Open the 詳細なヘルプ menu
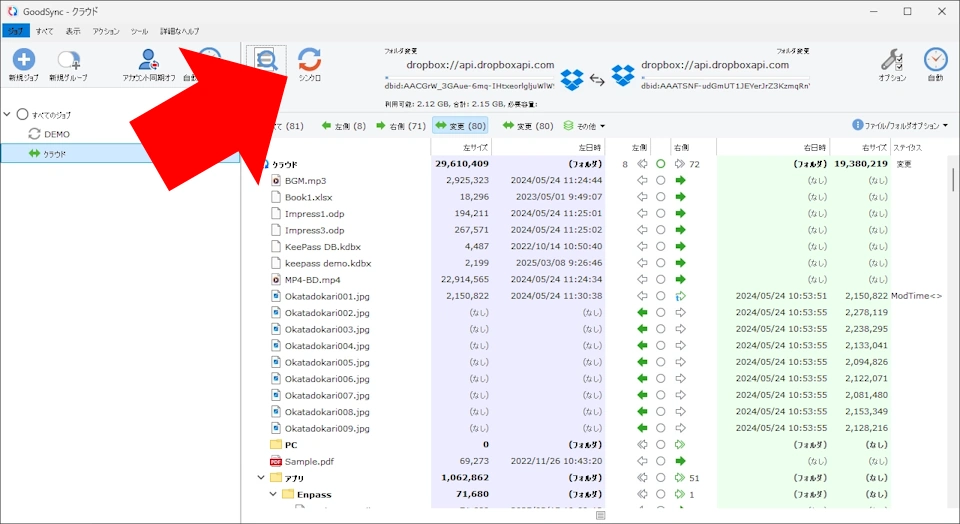This screenshot has height=524, width=960. (179, 31)
